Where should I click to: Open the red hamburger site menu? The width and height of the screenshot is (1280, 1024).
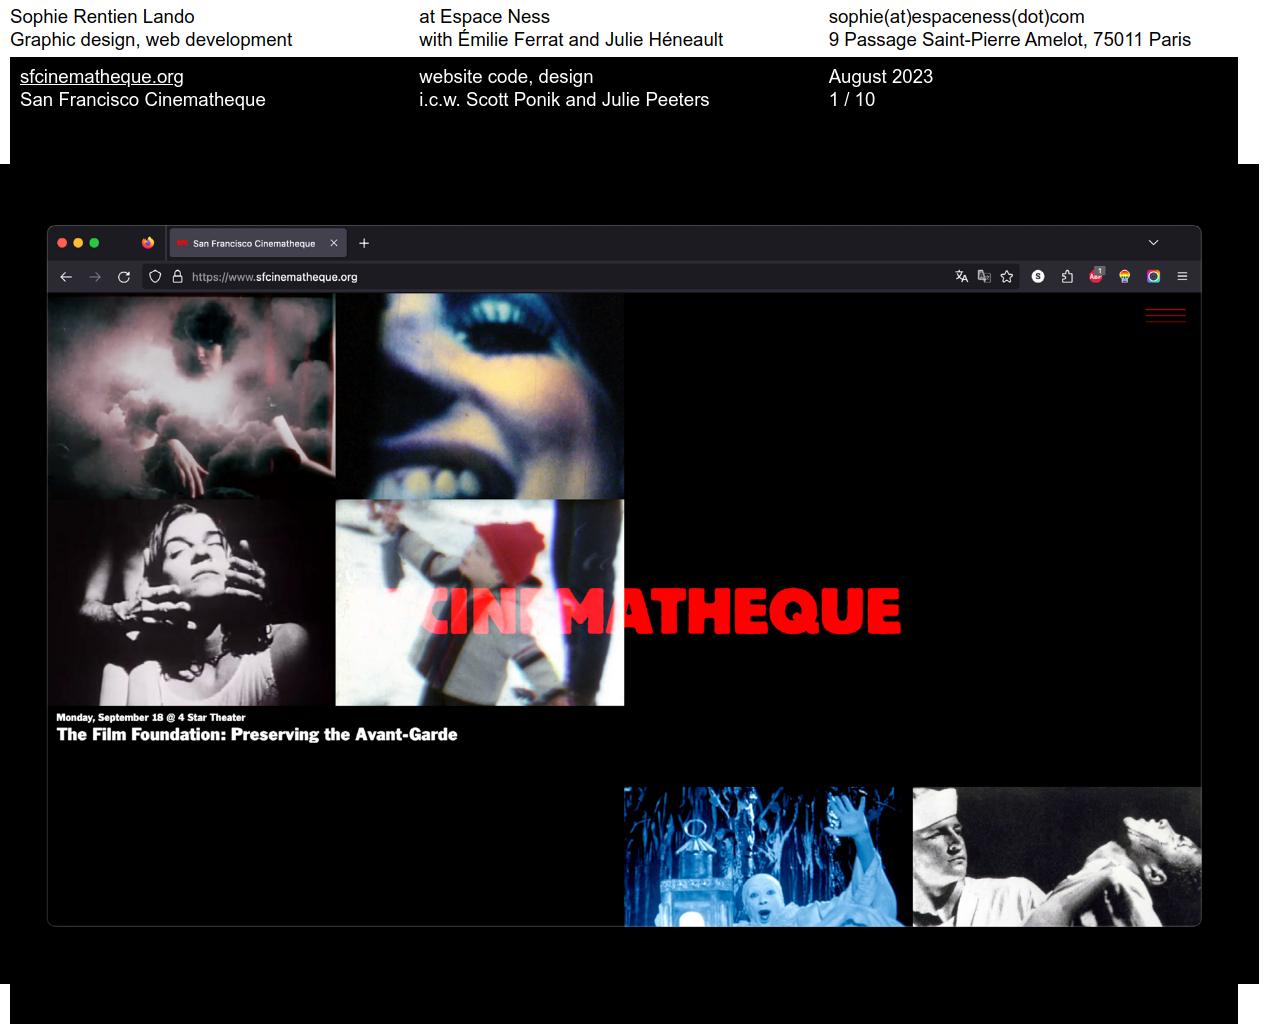(x=1166, y=315)
